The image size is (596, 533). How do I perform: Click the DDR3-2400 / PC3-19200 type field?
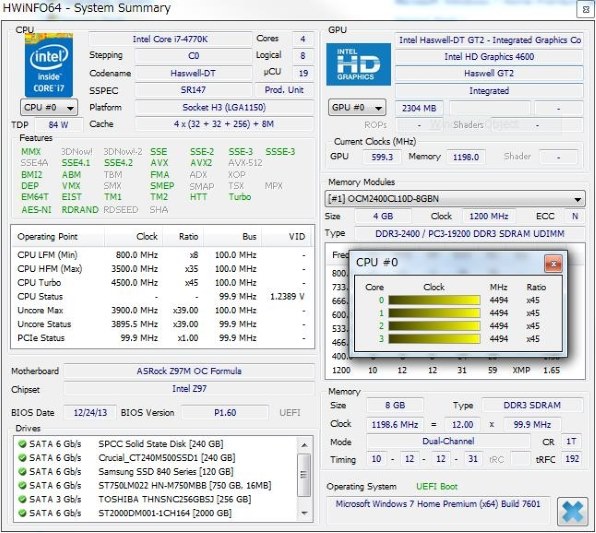pyautogui.click(x=470, y=234)
